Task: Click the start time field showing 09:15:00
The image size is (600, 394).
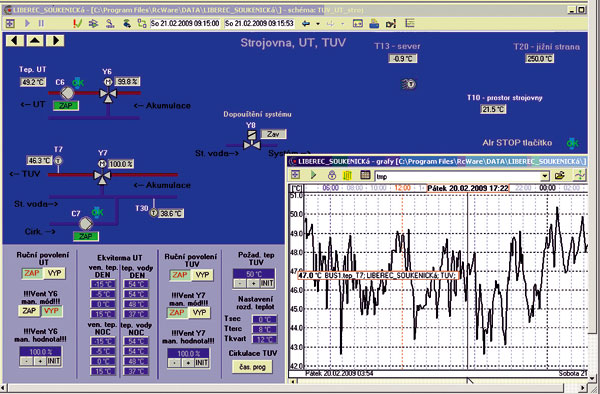Action: (185, 24)
